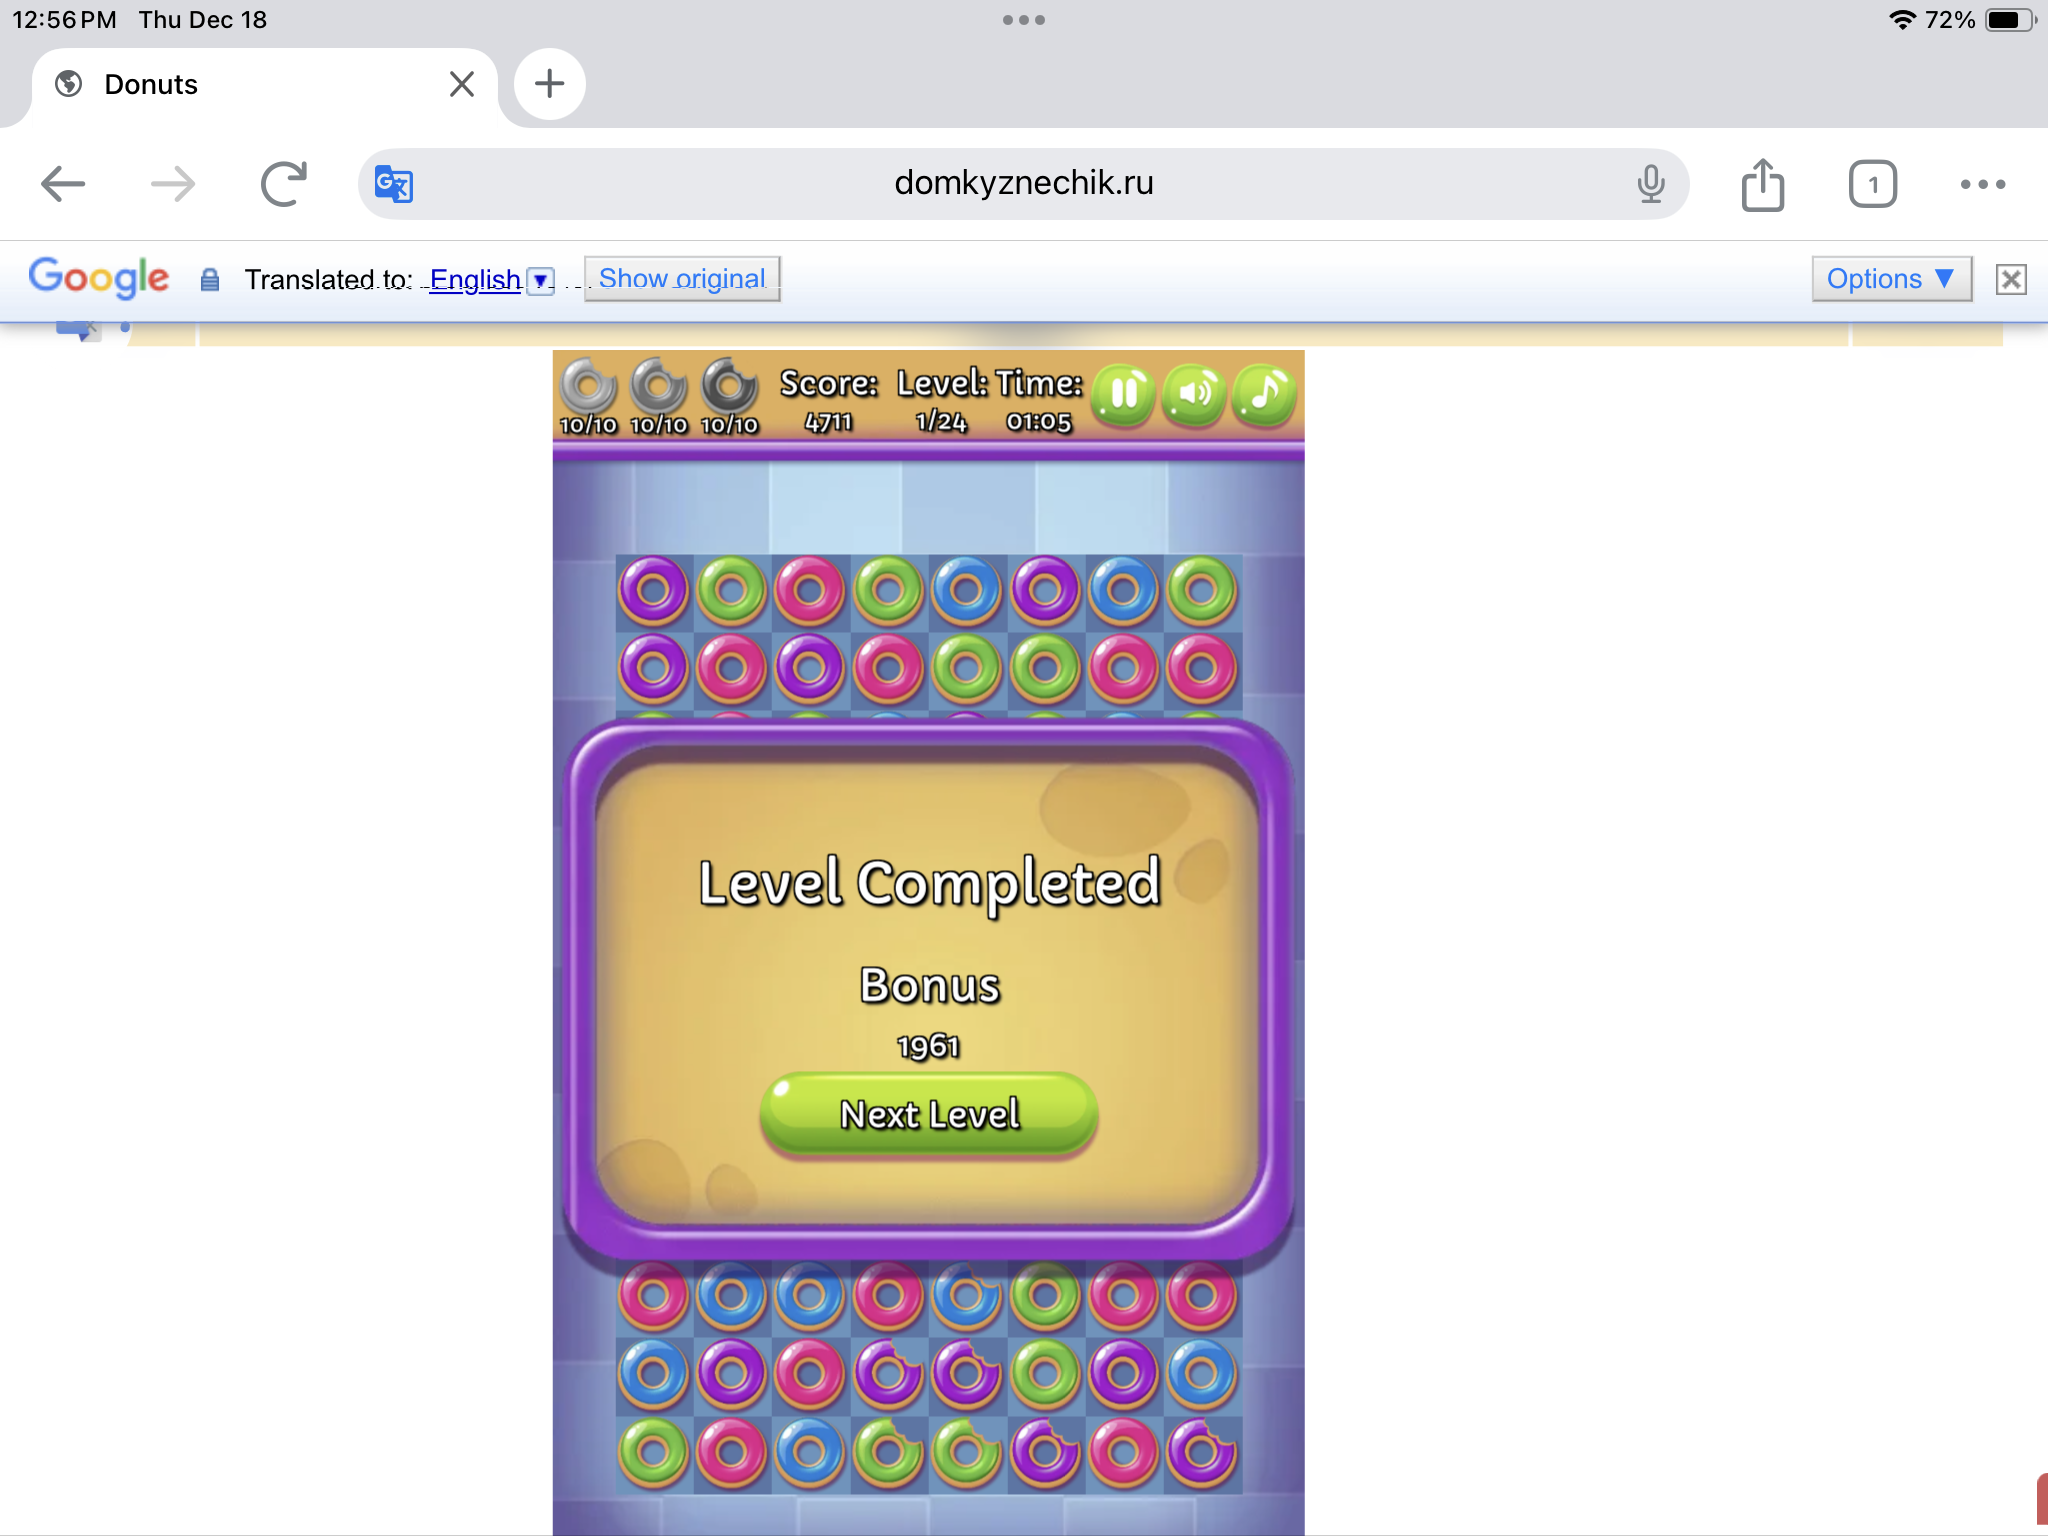This screenshot has height=1536, width=2048.
Task: Close the Donuts tab
Action: click(x=461, y=84)
